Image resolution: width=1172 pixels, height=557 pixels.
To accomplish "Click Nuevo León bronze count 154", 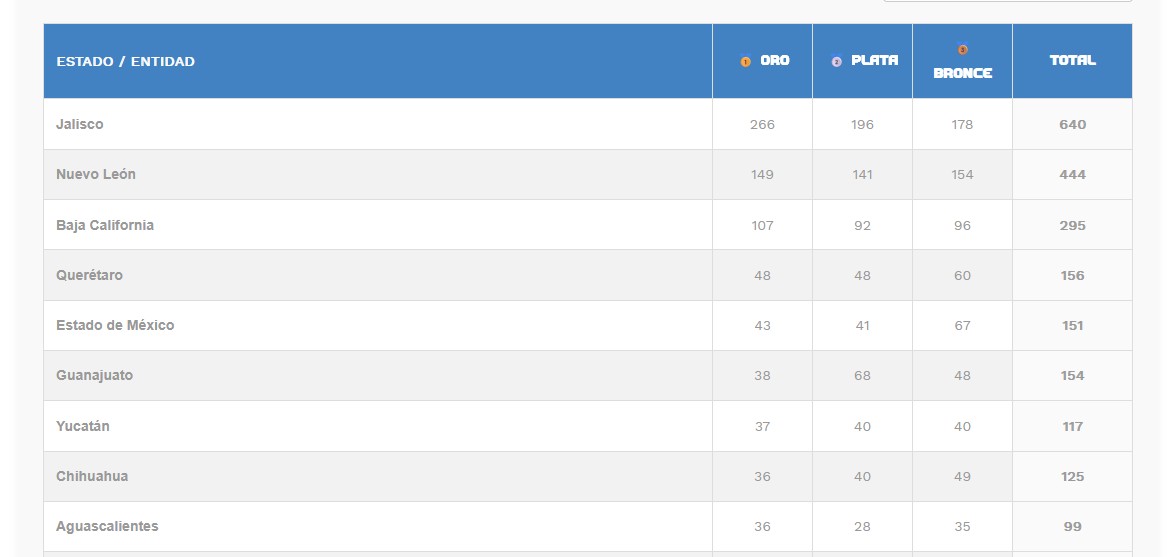I will pos(963,175).
